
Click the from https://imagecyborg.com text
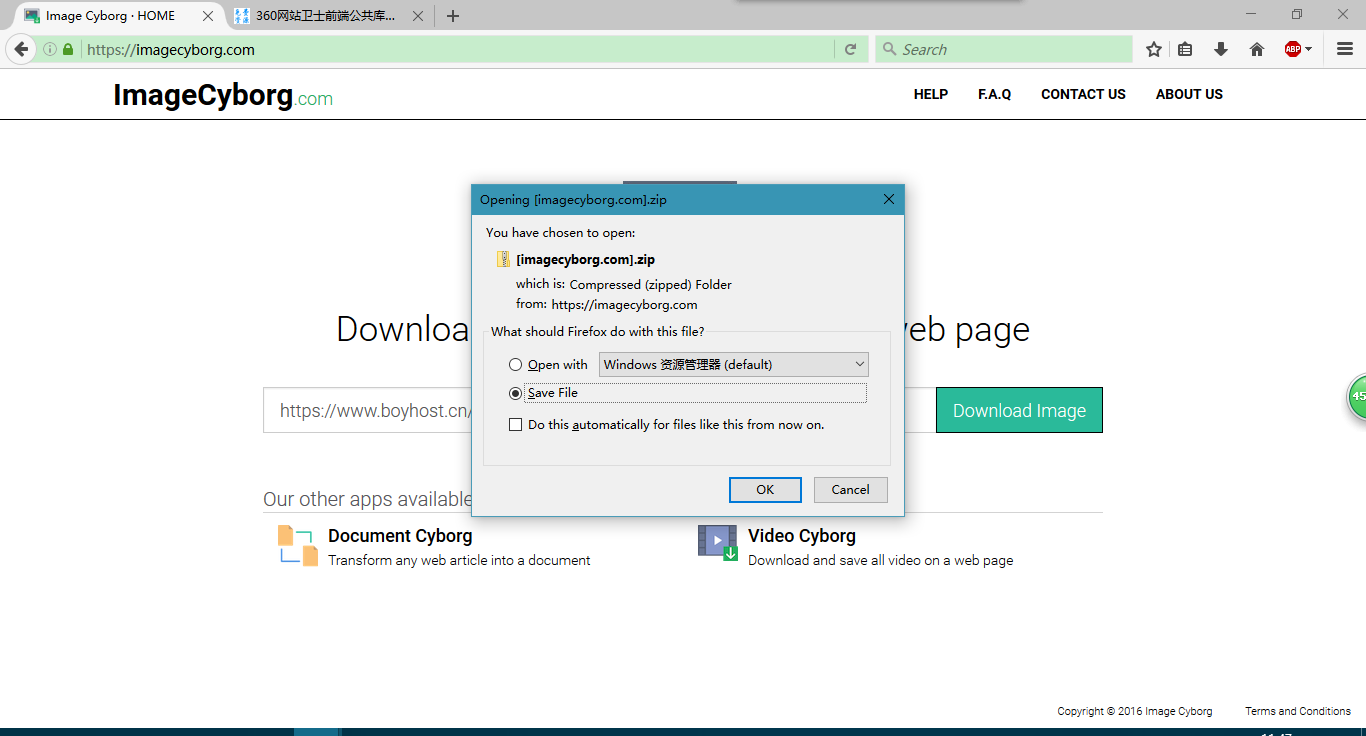coord(607,305)
